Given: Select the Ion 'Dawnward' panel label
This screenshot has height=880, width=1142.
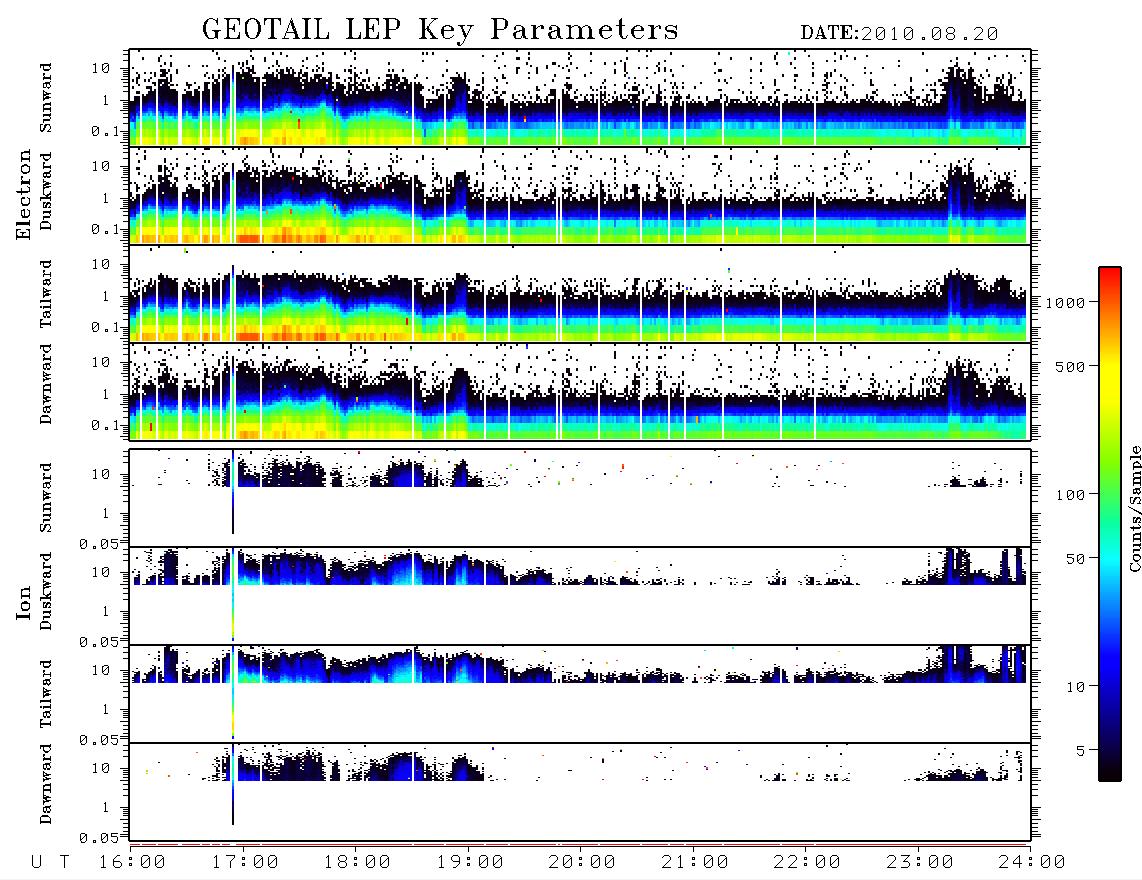Looking at the screenshot, I should pyautogui.click(x=46, y=784).
